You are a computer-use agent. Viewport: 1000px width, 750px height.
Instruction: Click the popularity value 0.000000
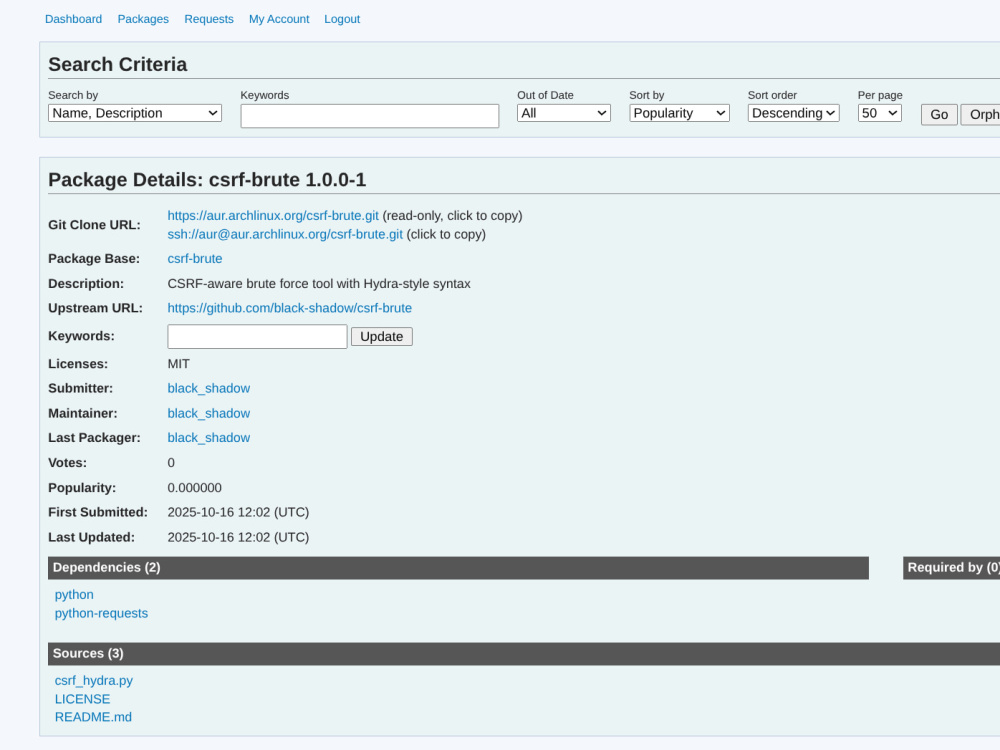[x=195, y=488]
